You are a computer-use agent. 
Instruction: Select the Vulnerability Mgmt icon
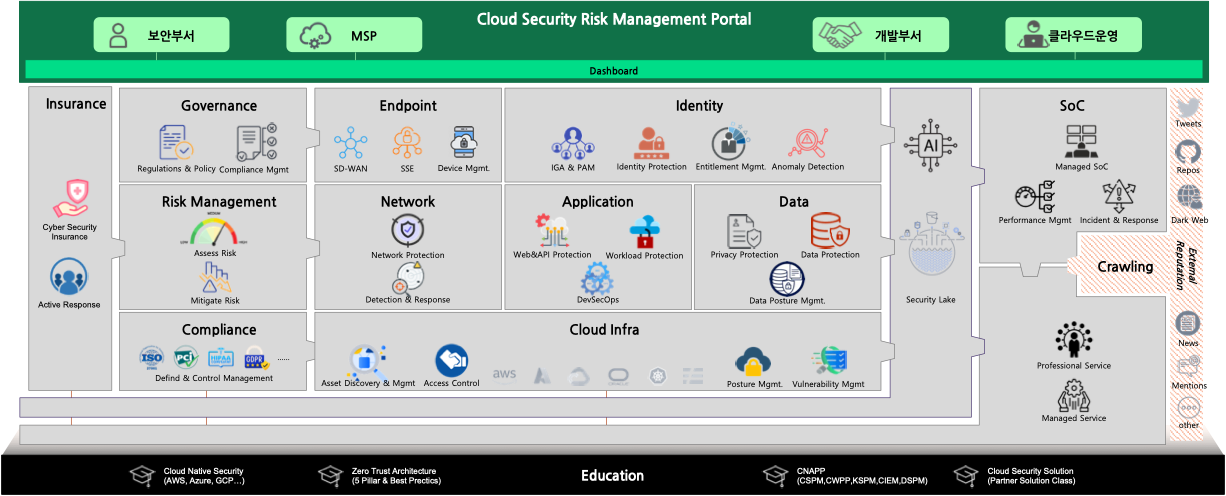tap(828, 361)
